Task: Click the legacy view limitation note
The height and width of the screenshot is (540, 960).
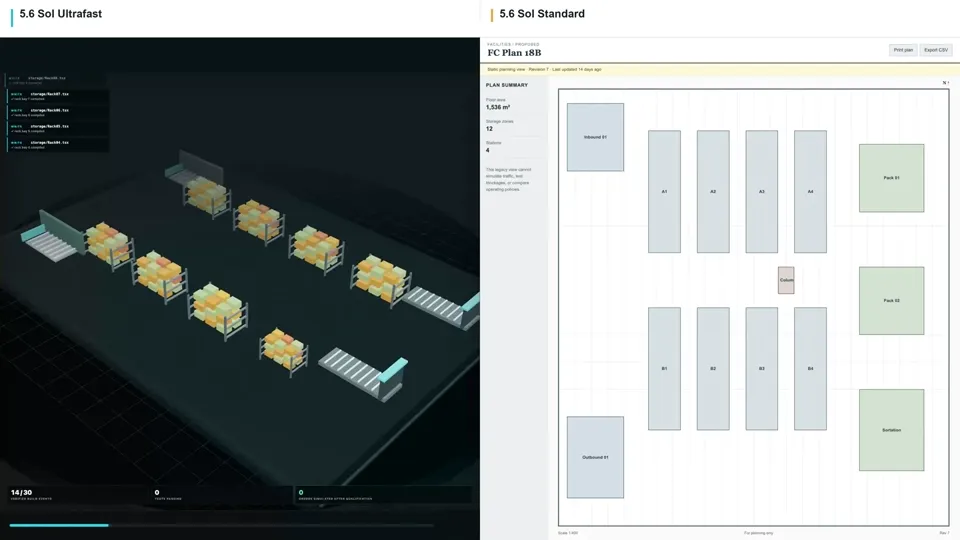Action: click(509, 179)
